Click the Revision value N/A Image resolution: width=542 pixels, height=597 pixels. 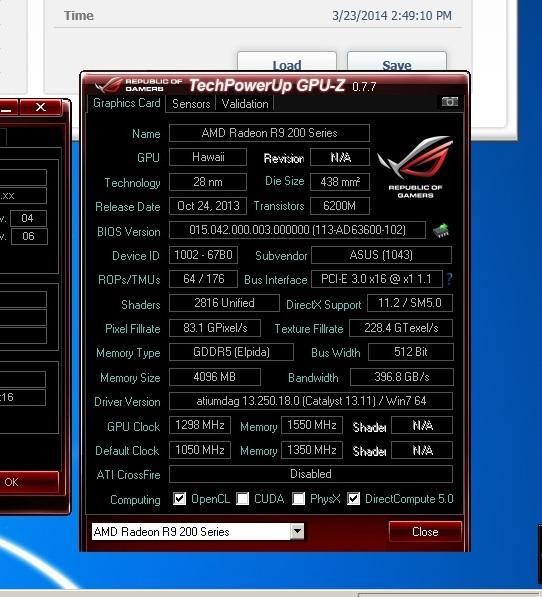[340, 157]
